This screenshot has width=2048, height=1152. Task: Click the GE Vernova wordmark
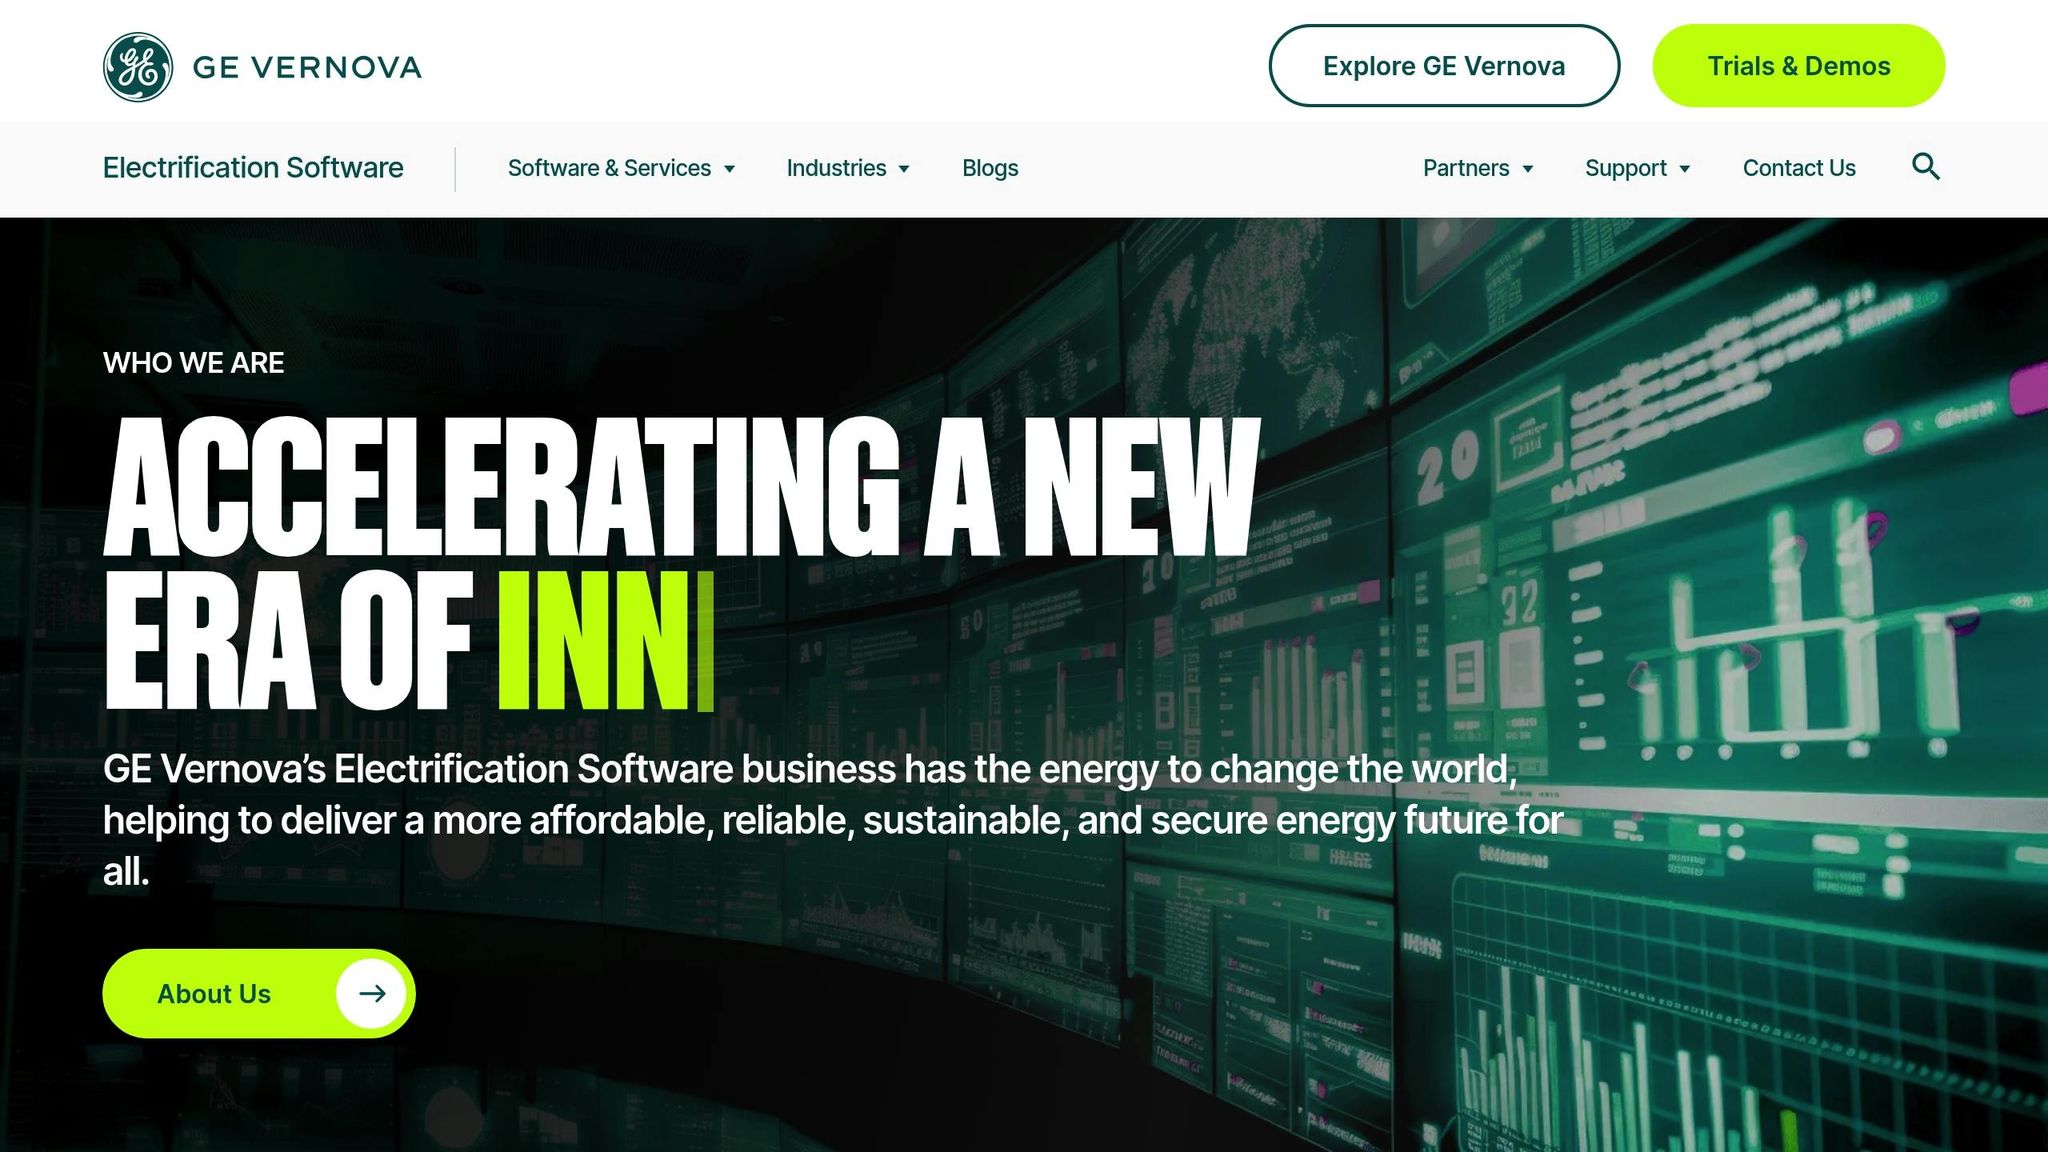[x=307, y=67]
